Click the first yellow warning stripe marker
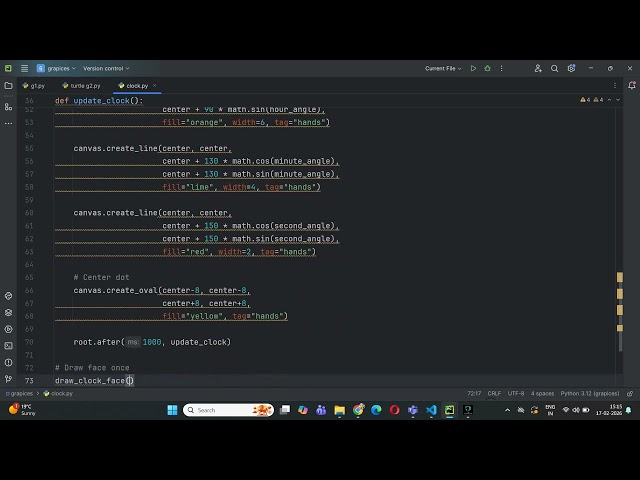Image resolution: width=640 pixels, height=480 pixels. [x=620, y=277]
